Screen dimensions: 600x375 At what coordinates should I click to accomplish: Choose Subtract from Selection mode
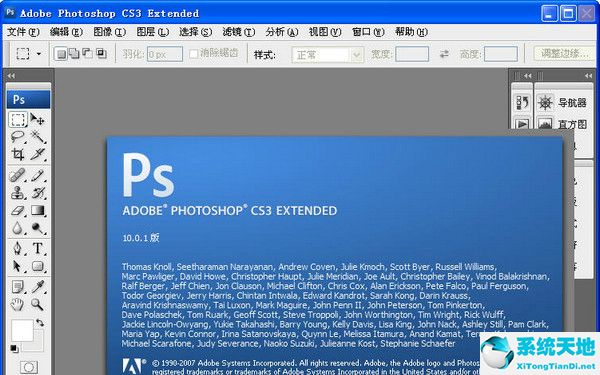pos(88,54)
